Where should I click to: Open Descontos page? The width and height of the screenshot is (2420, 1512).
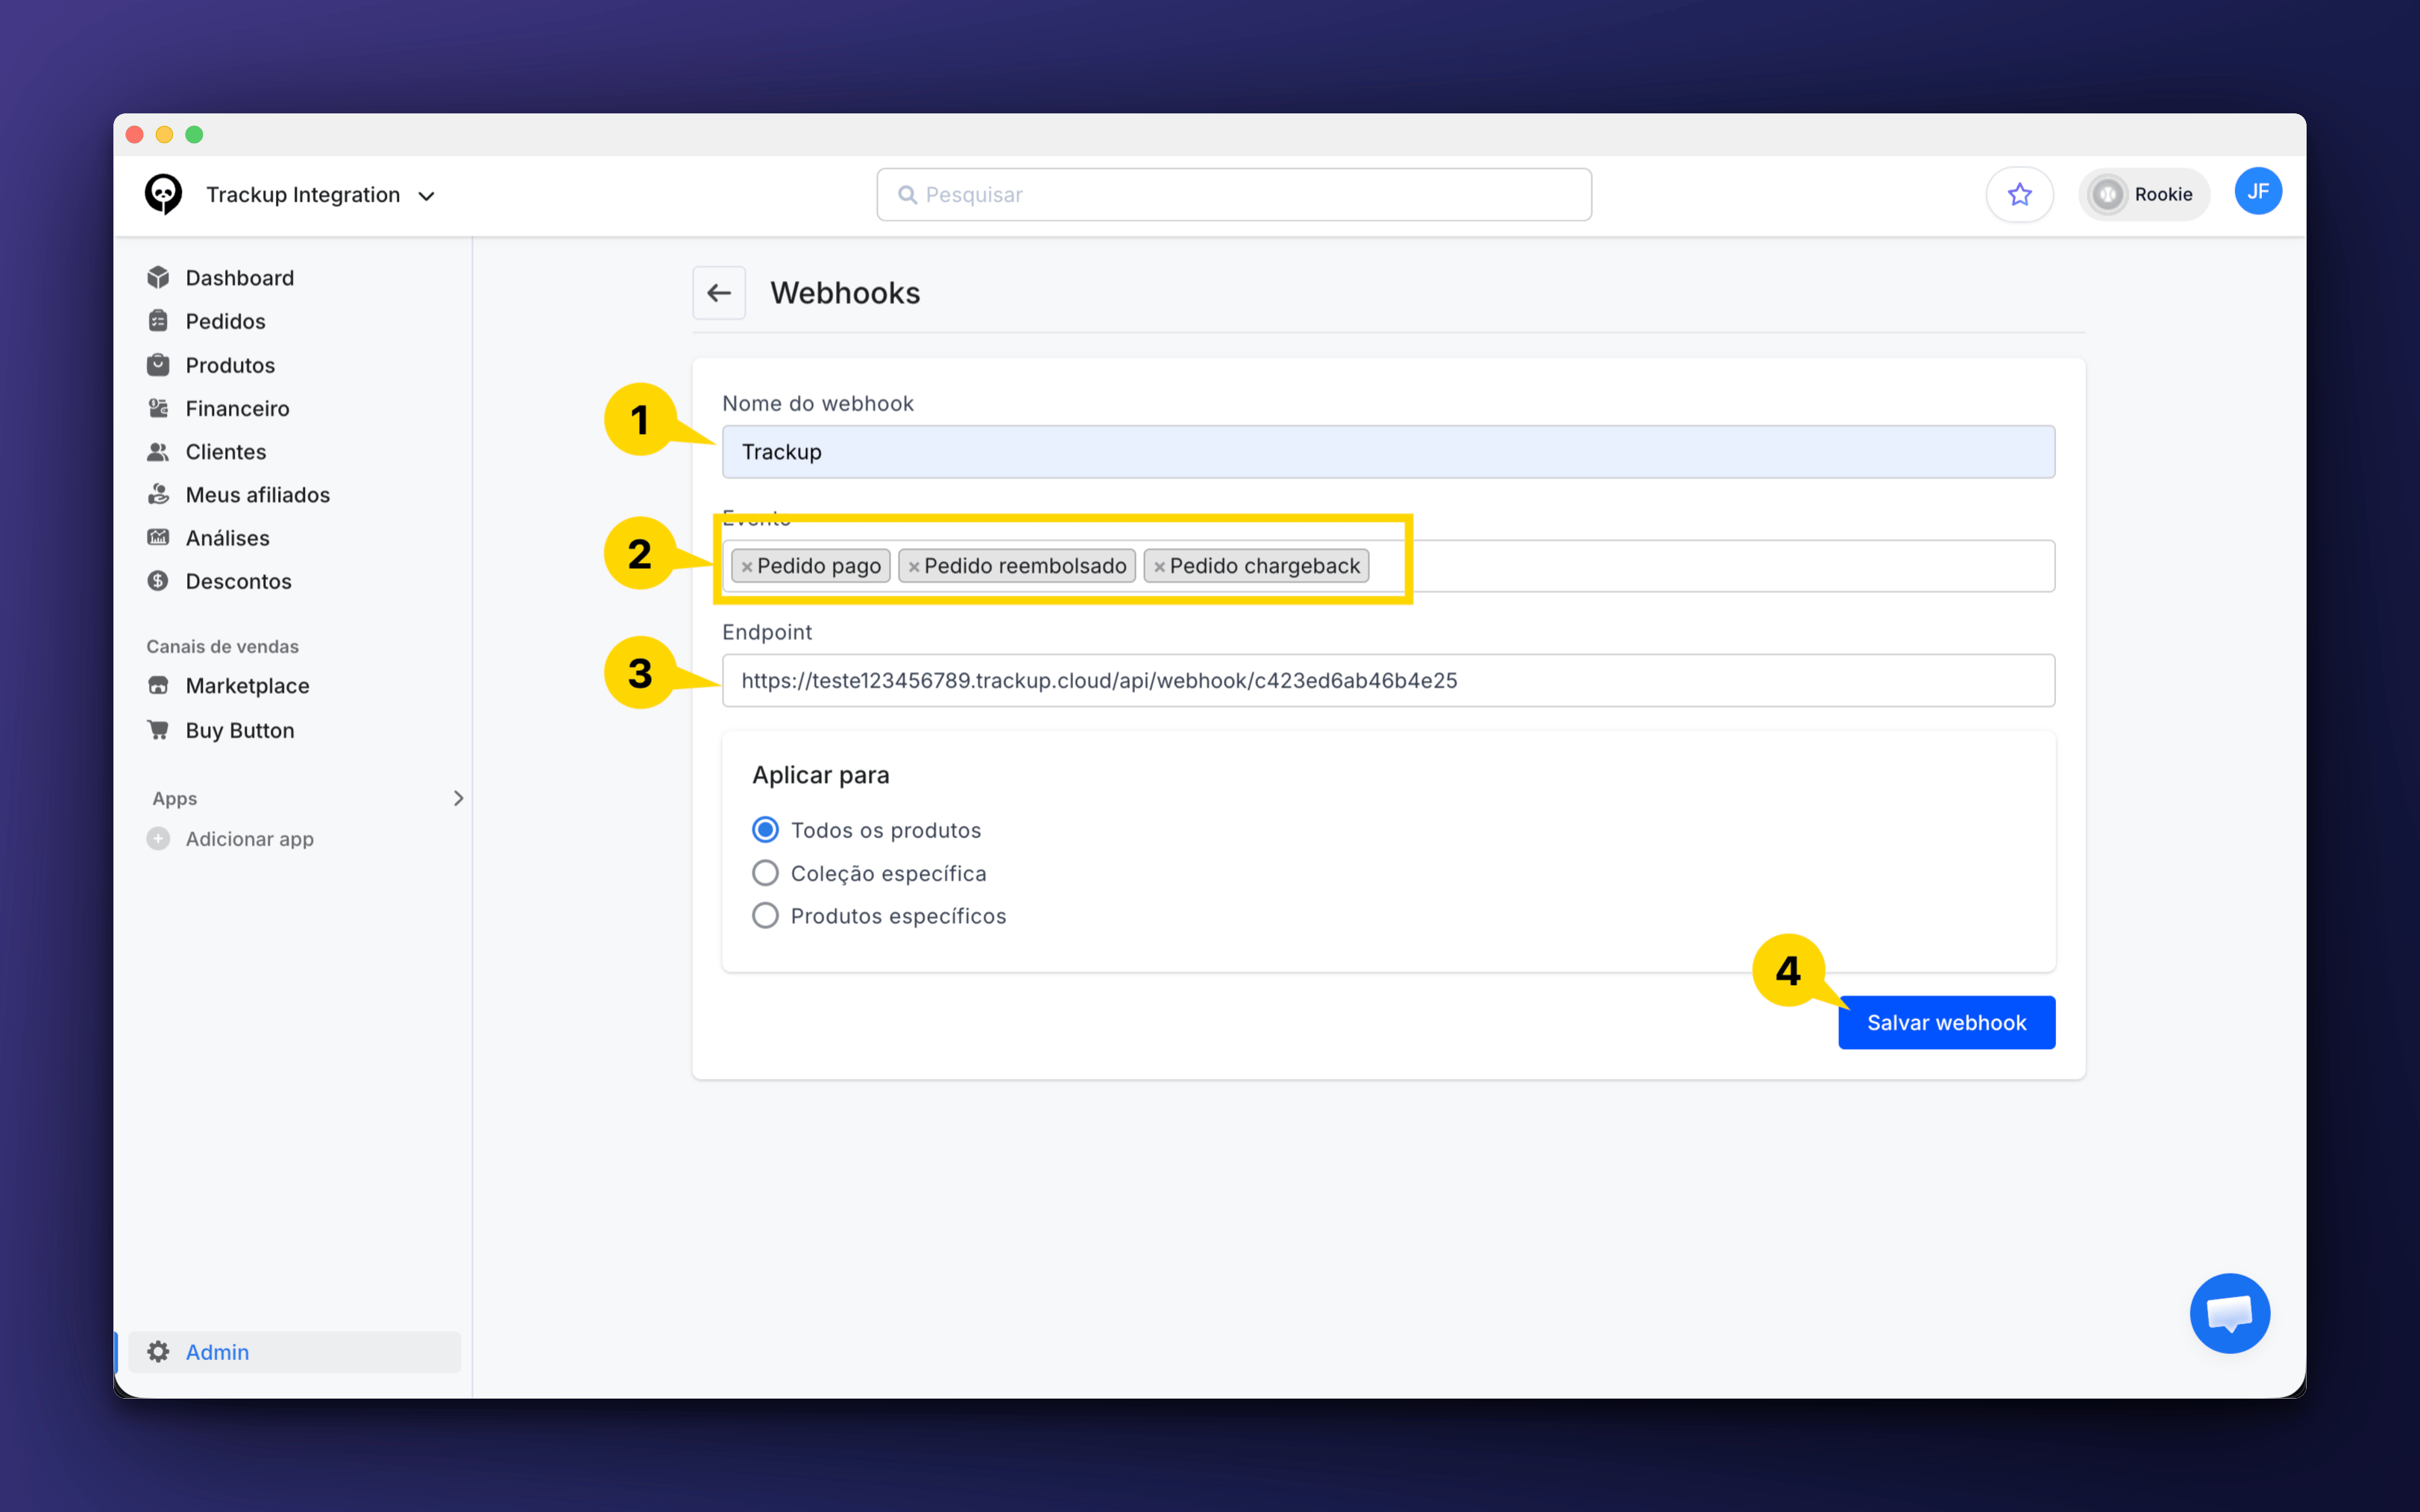click(238, 581)
